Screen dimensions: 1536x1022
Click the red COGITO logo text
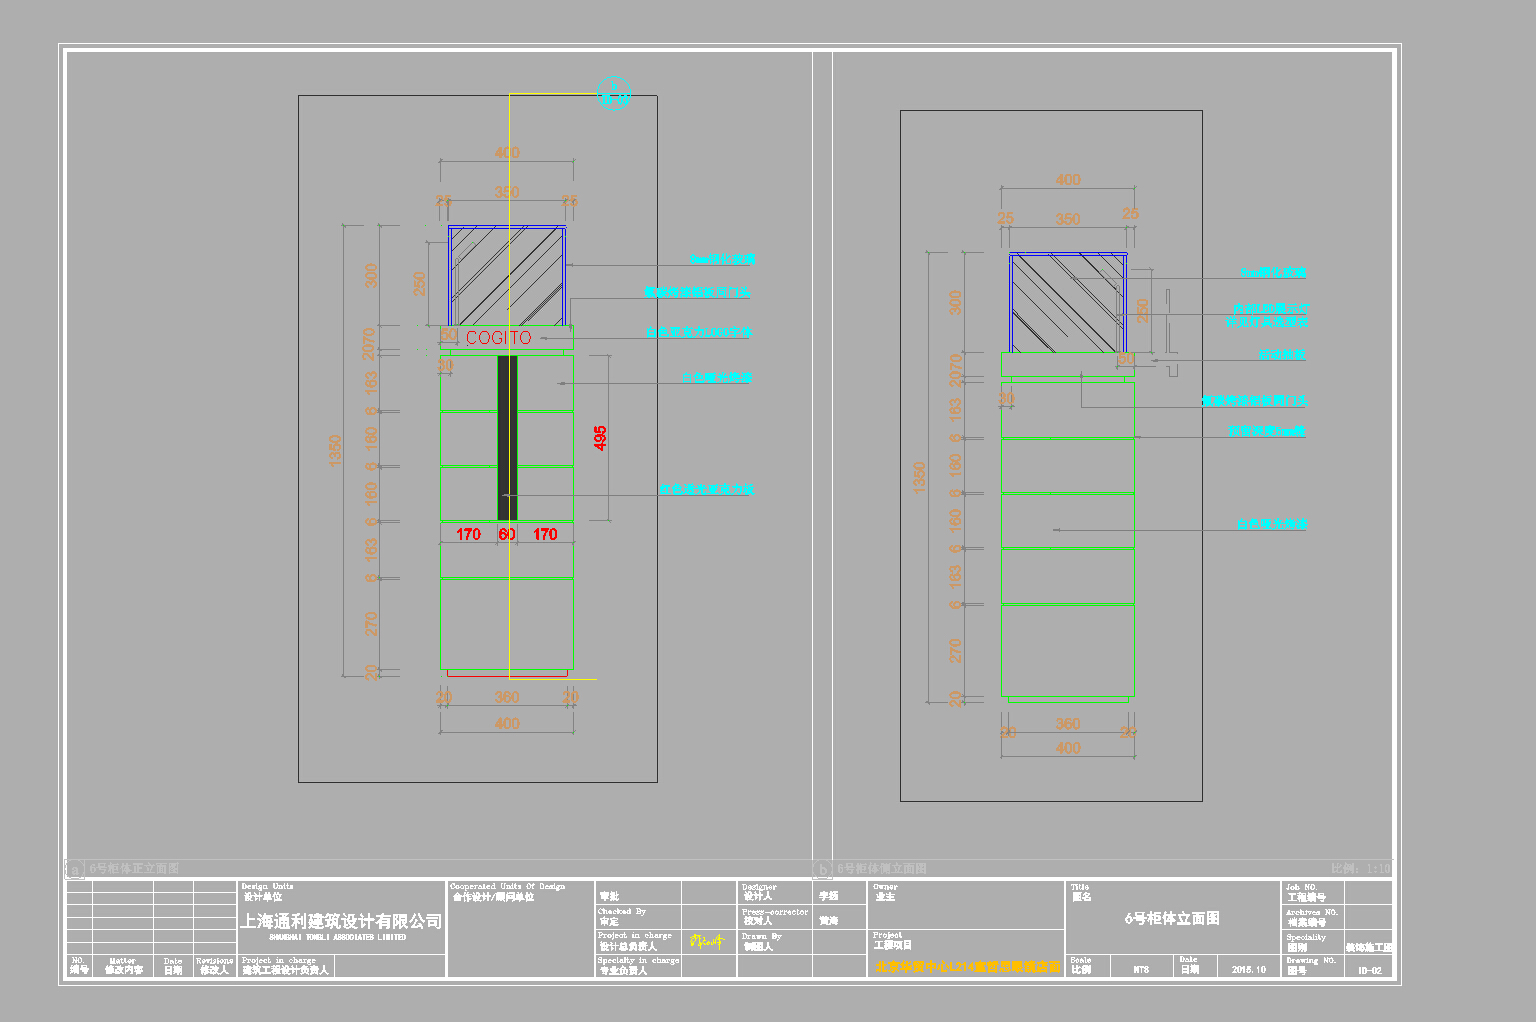(499, 338)
